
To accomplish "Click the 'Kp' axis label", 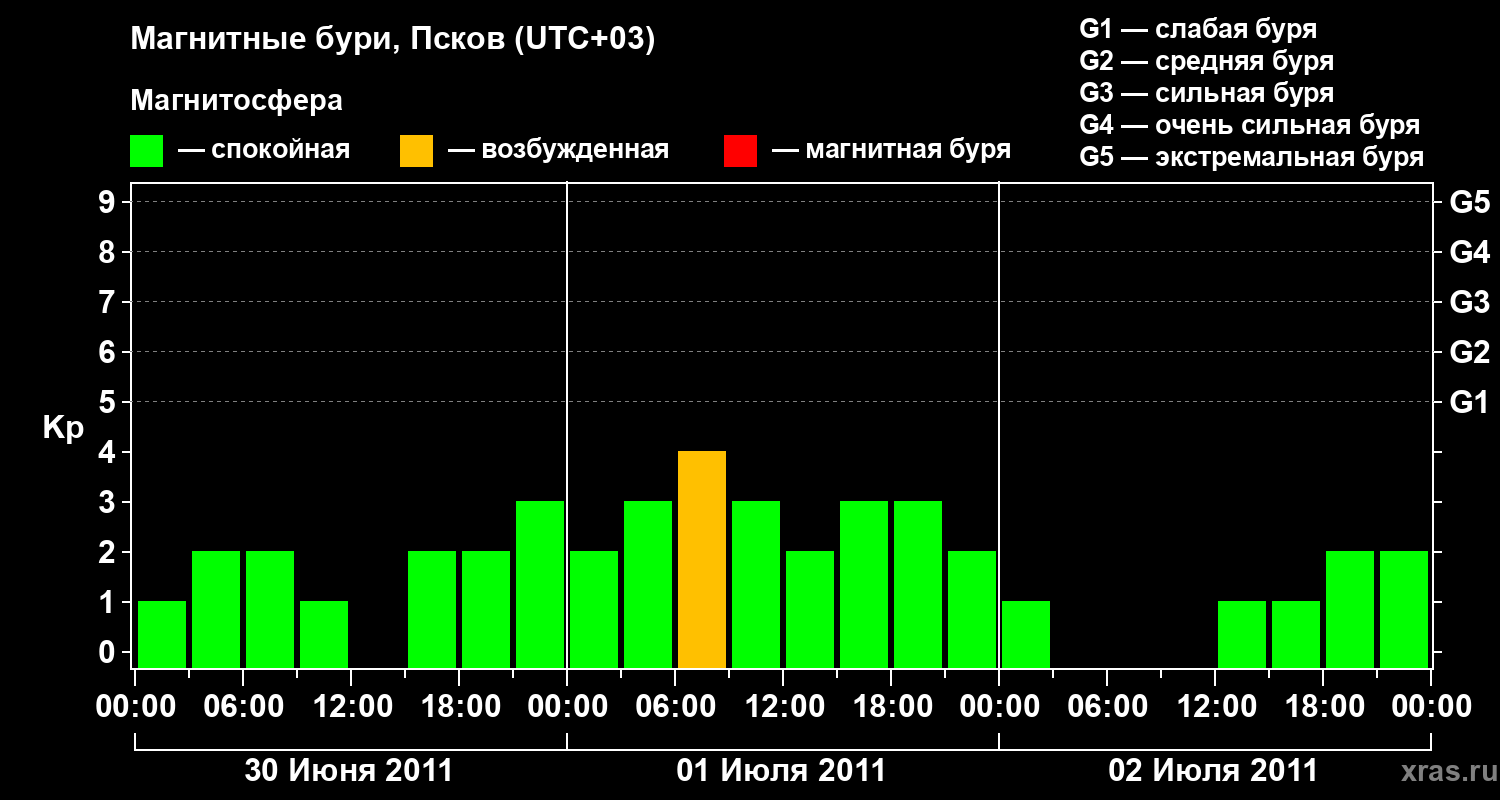I will tap(63, 428).
